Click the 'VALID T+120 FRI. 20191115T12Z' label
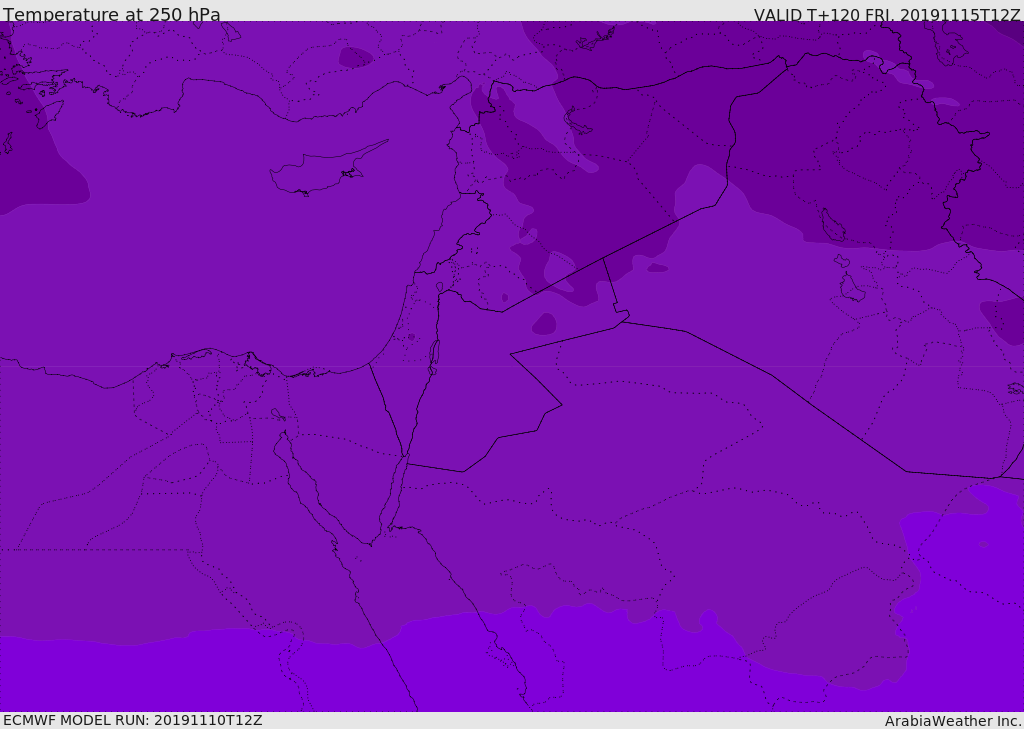Viewport: 1024px width, 729px height. 887,15
